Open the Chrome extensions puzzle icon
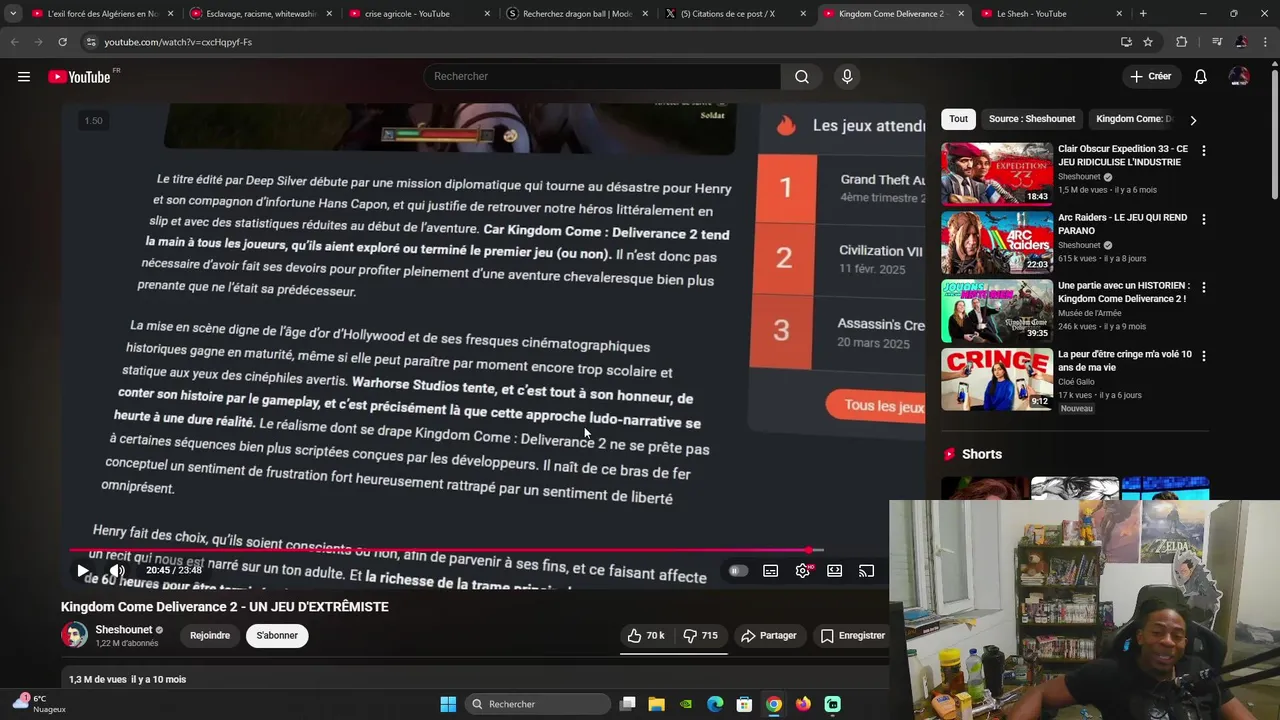The height and width of the screenshot is (720, 1280). (1182, 42)
